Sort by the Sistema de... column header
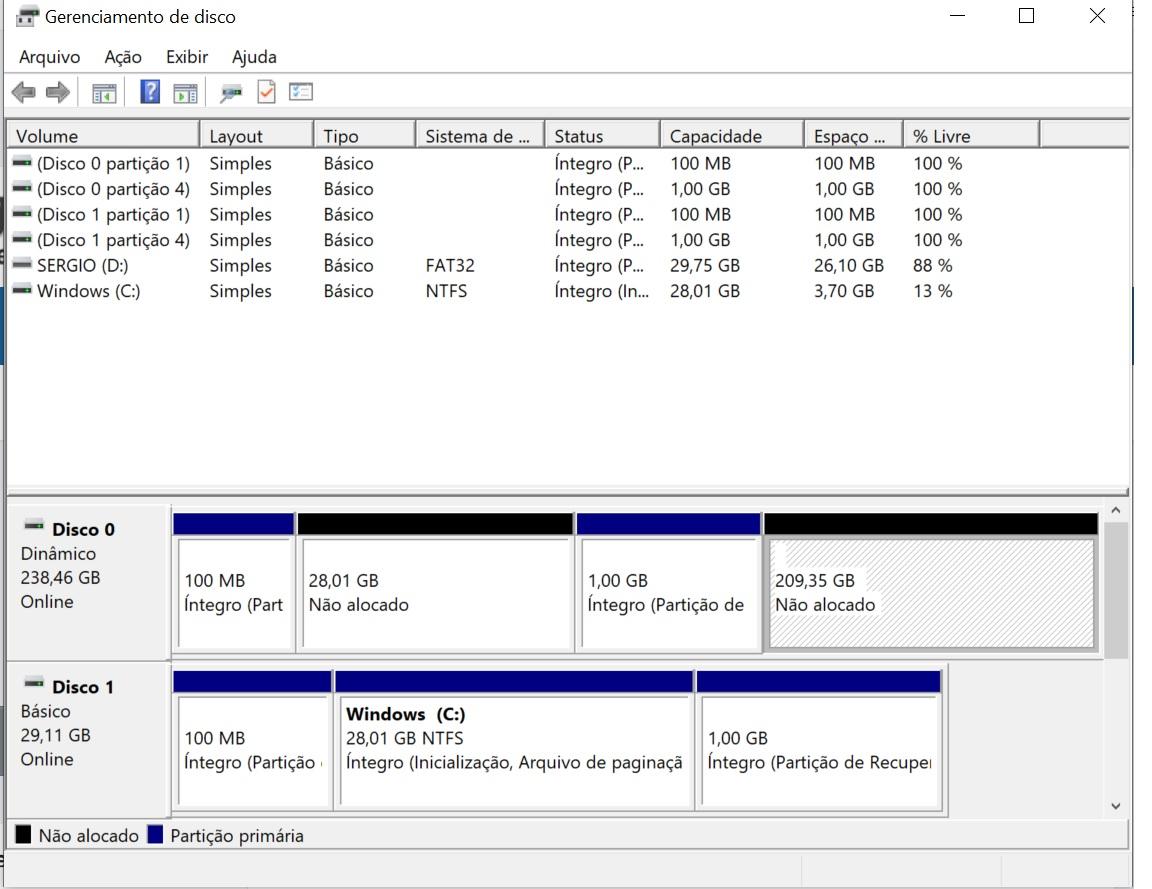 [480, 136]
